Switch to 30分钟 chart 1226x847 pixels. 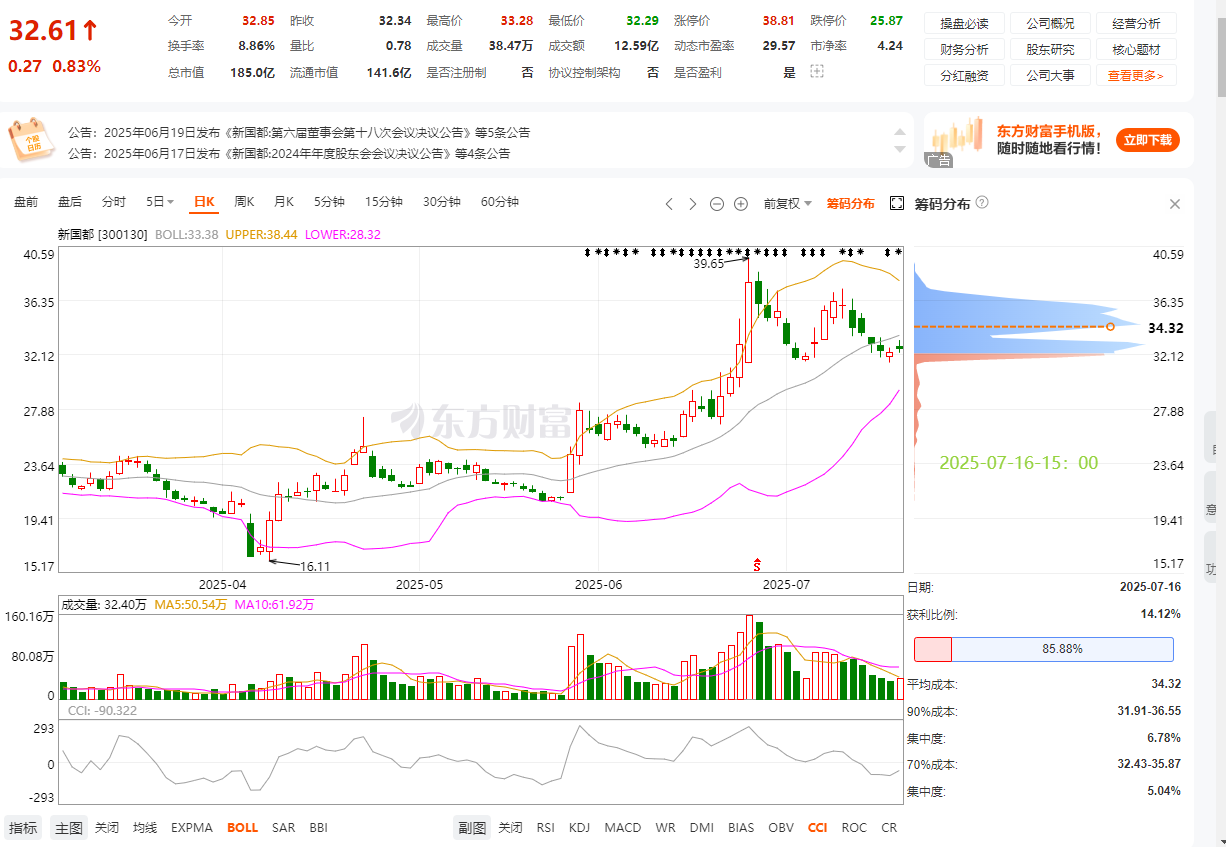click(441, 202)
